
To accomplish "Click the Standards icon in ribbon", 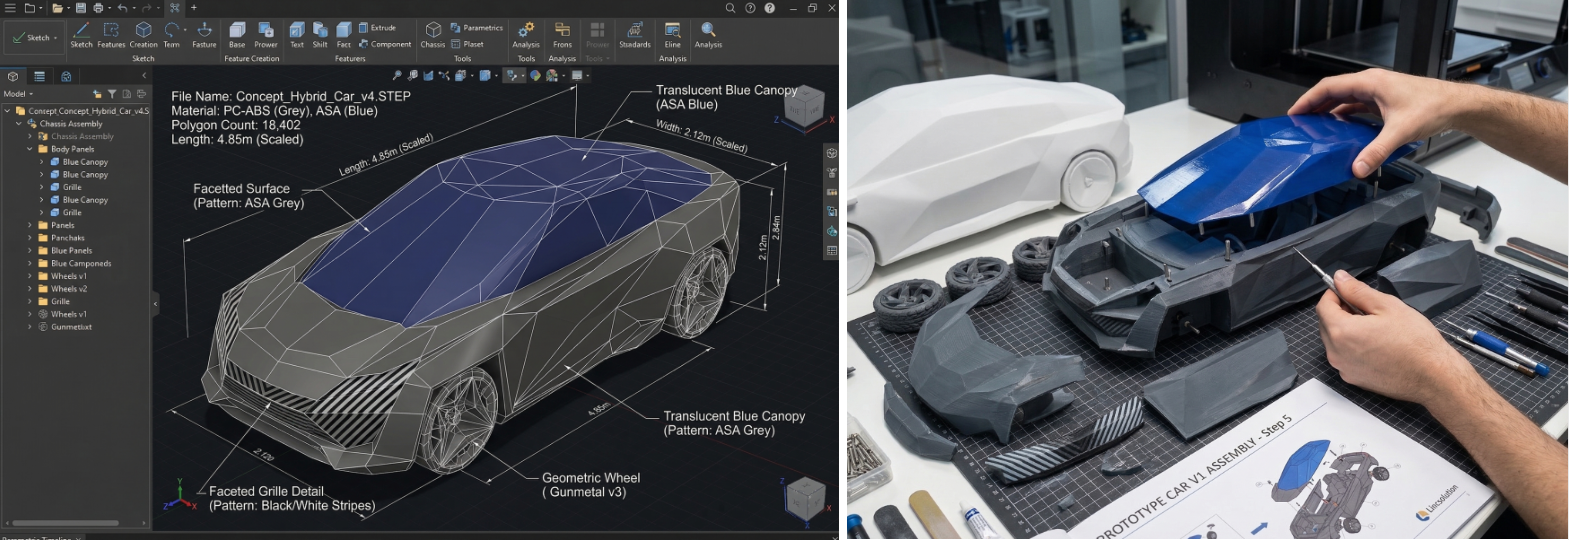I will coord(635,35).
